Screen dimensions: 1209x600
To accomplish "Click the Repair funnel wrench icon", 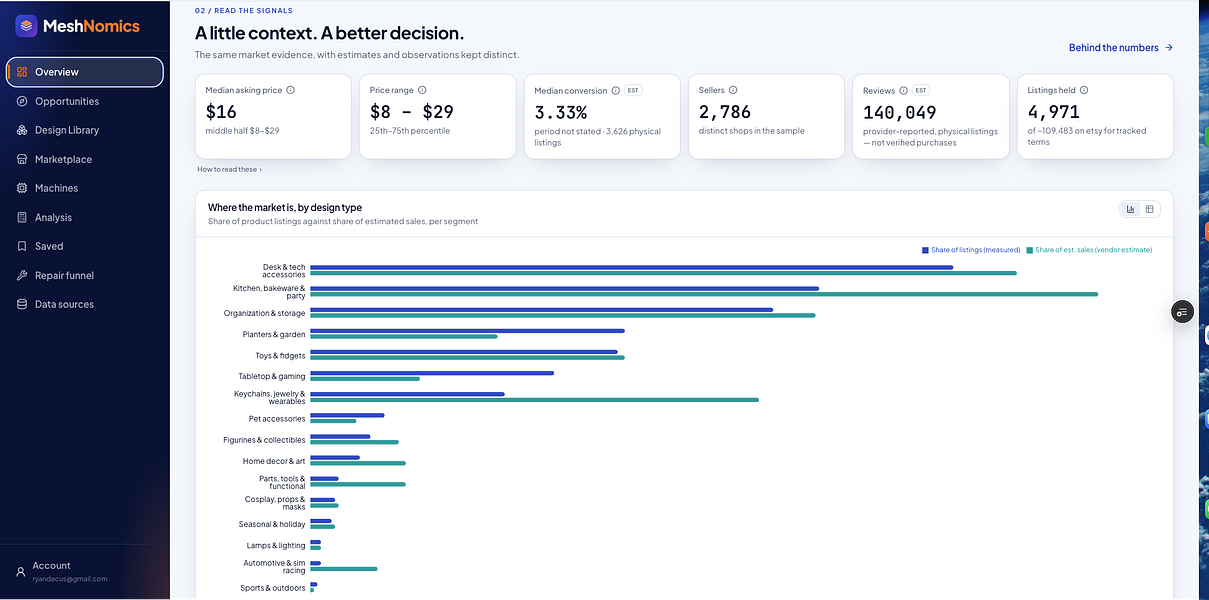I will [22, 275].
